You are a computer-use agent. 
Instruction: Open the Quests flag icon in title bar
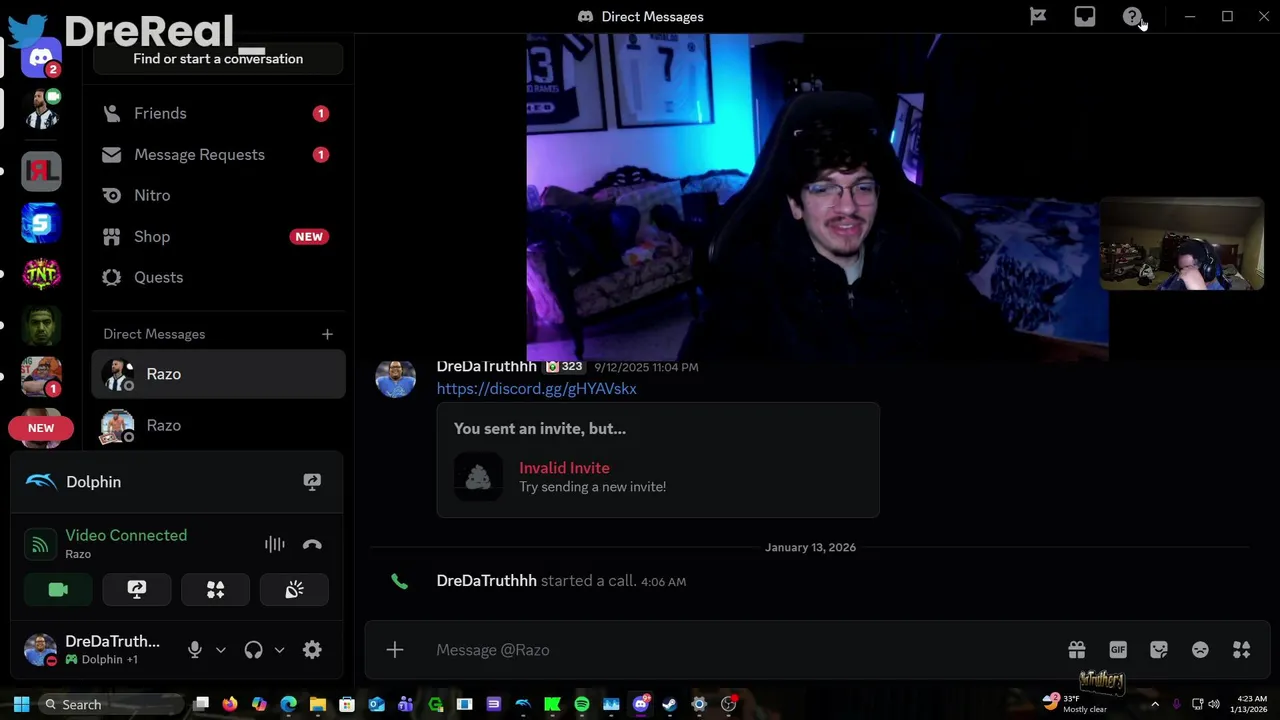click(1038, 16)
